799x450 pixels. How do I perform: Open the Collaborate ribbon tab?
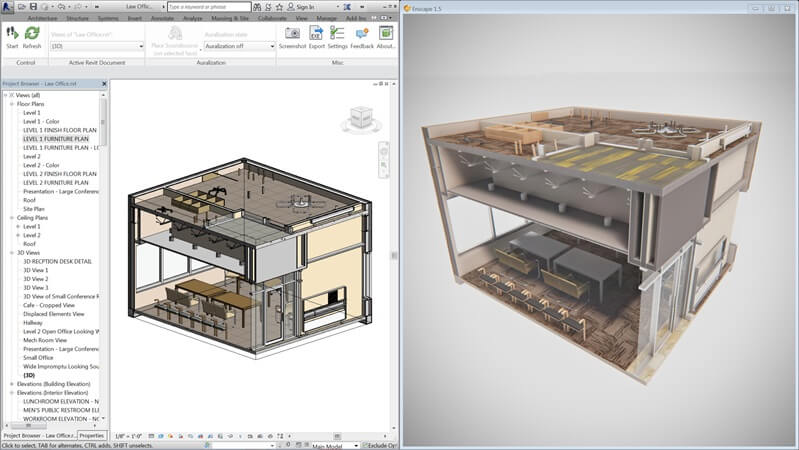coord(272,18)
